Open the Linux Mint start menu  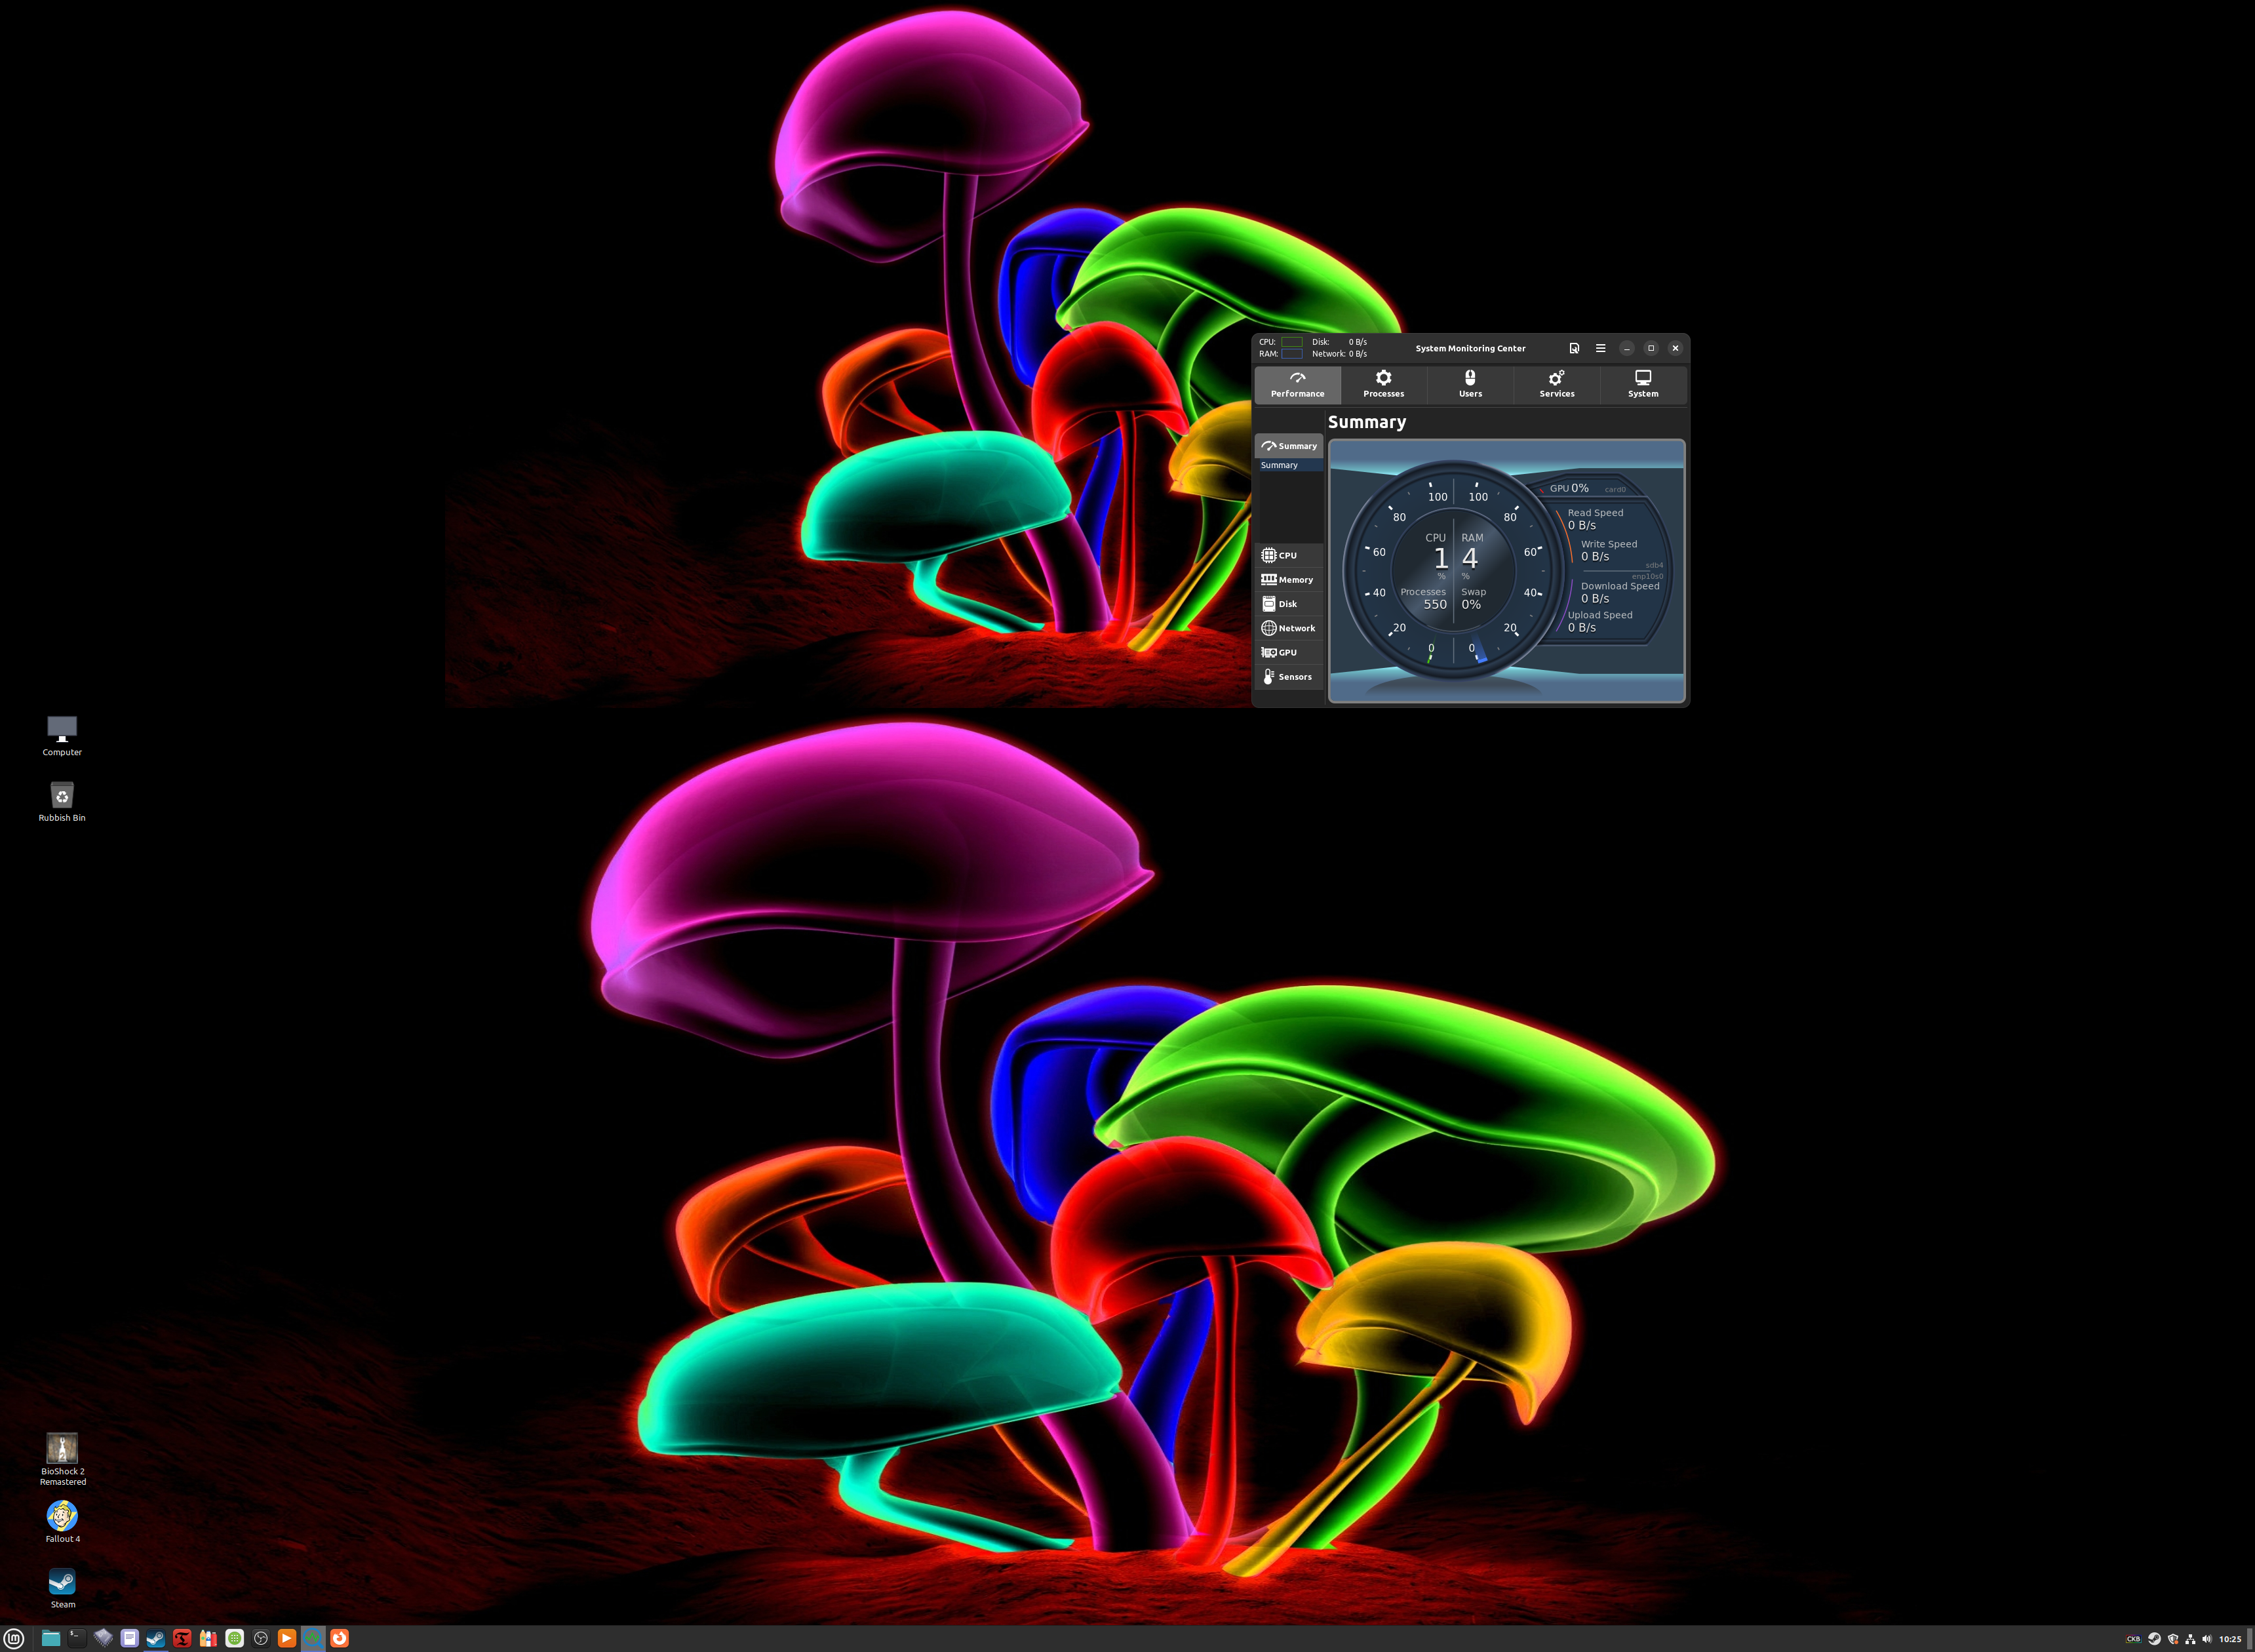point(14,1638)
